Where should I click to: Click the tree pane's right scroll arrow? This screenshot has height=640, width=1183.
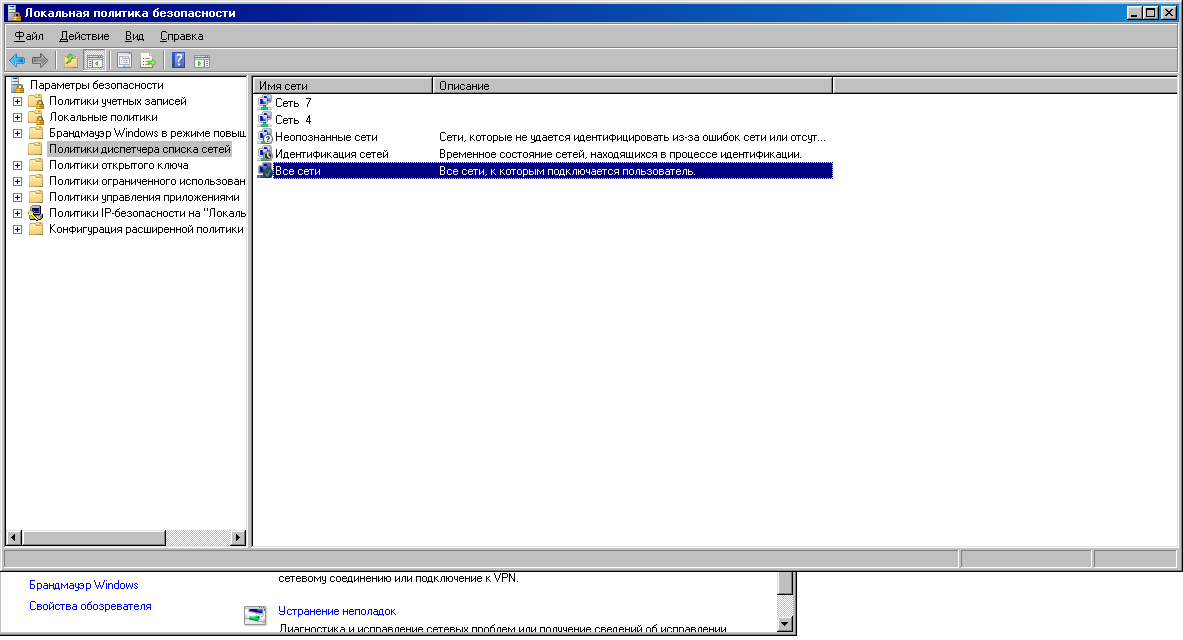238,538
